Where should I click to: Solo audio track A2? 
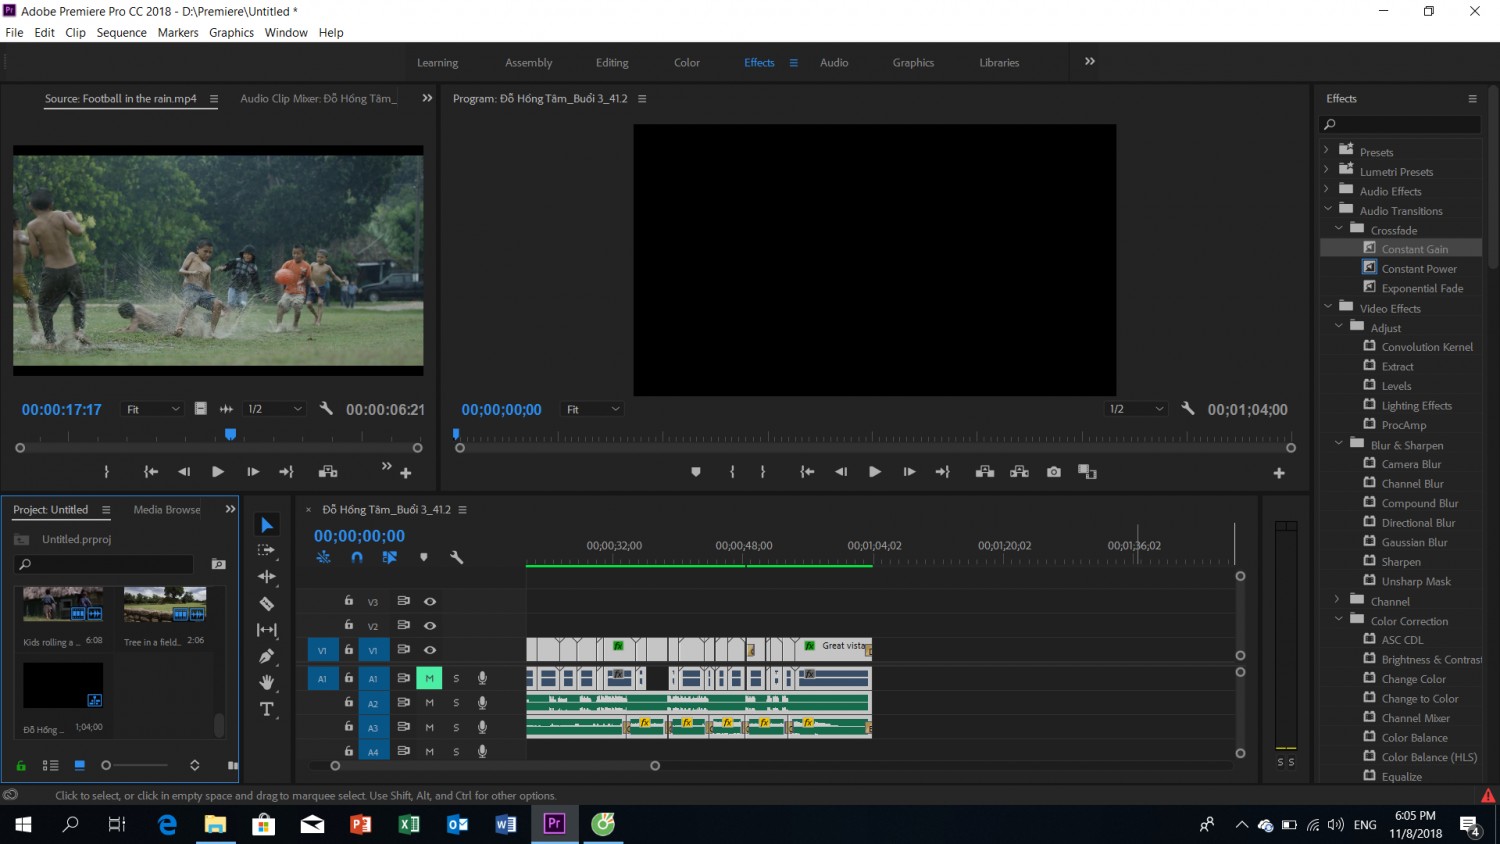[456, 703]
